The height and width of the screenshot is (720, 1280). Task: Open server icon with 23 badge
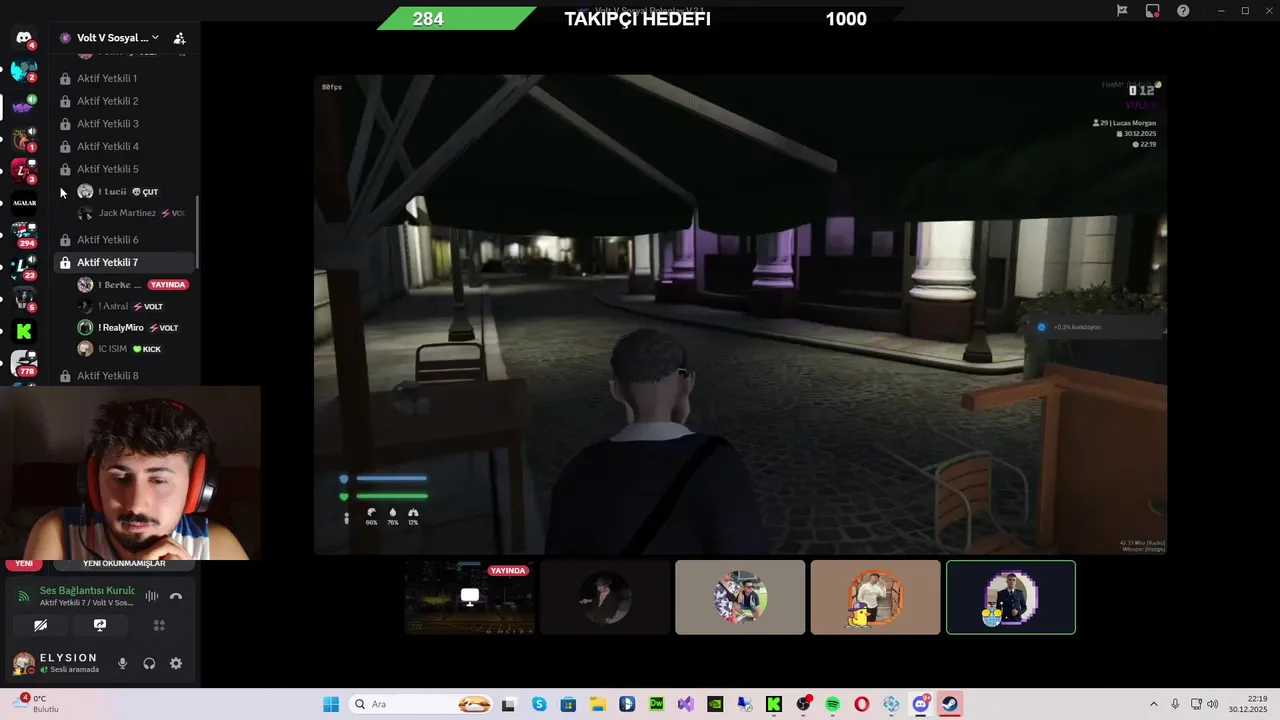tap(24, 267)
